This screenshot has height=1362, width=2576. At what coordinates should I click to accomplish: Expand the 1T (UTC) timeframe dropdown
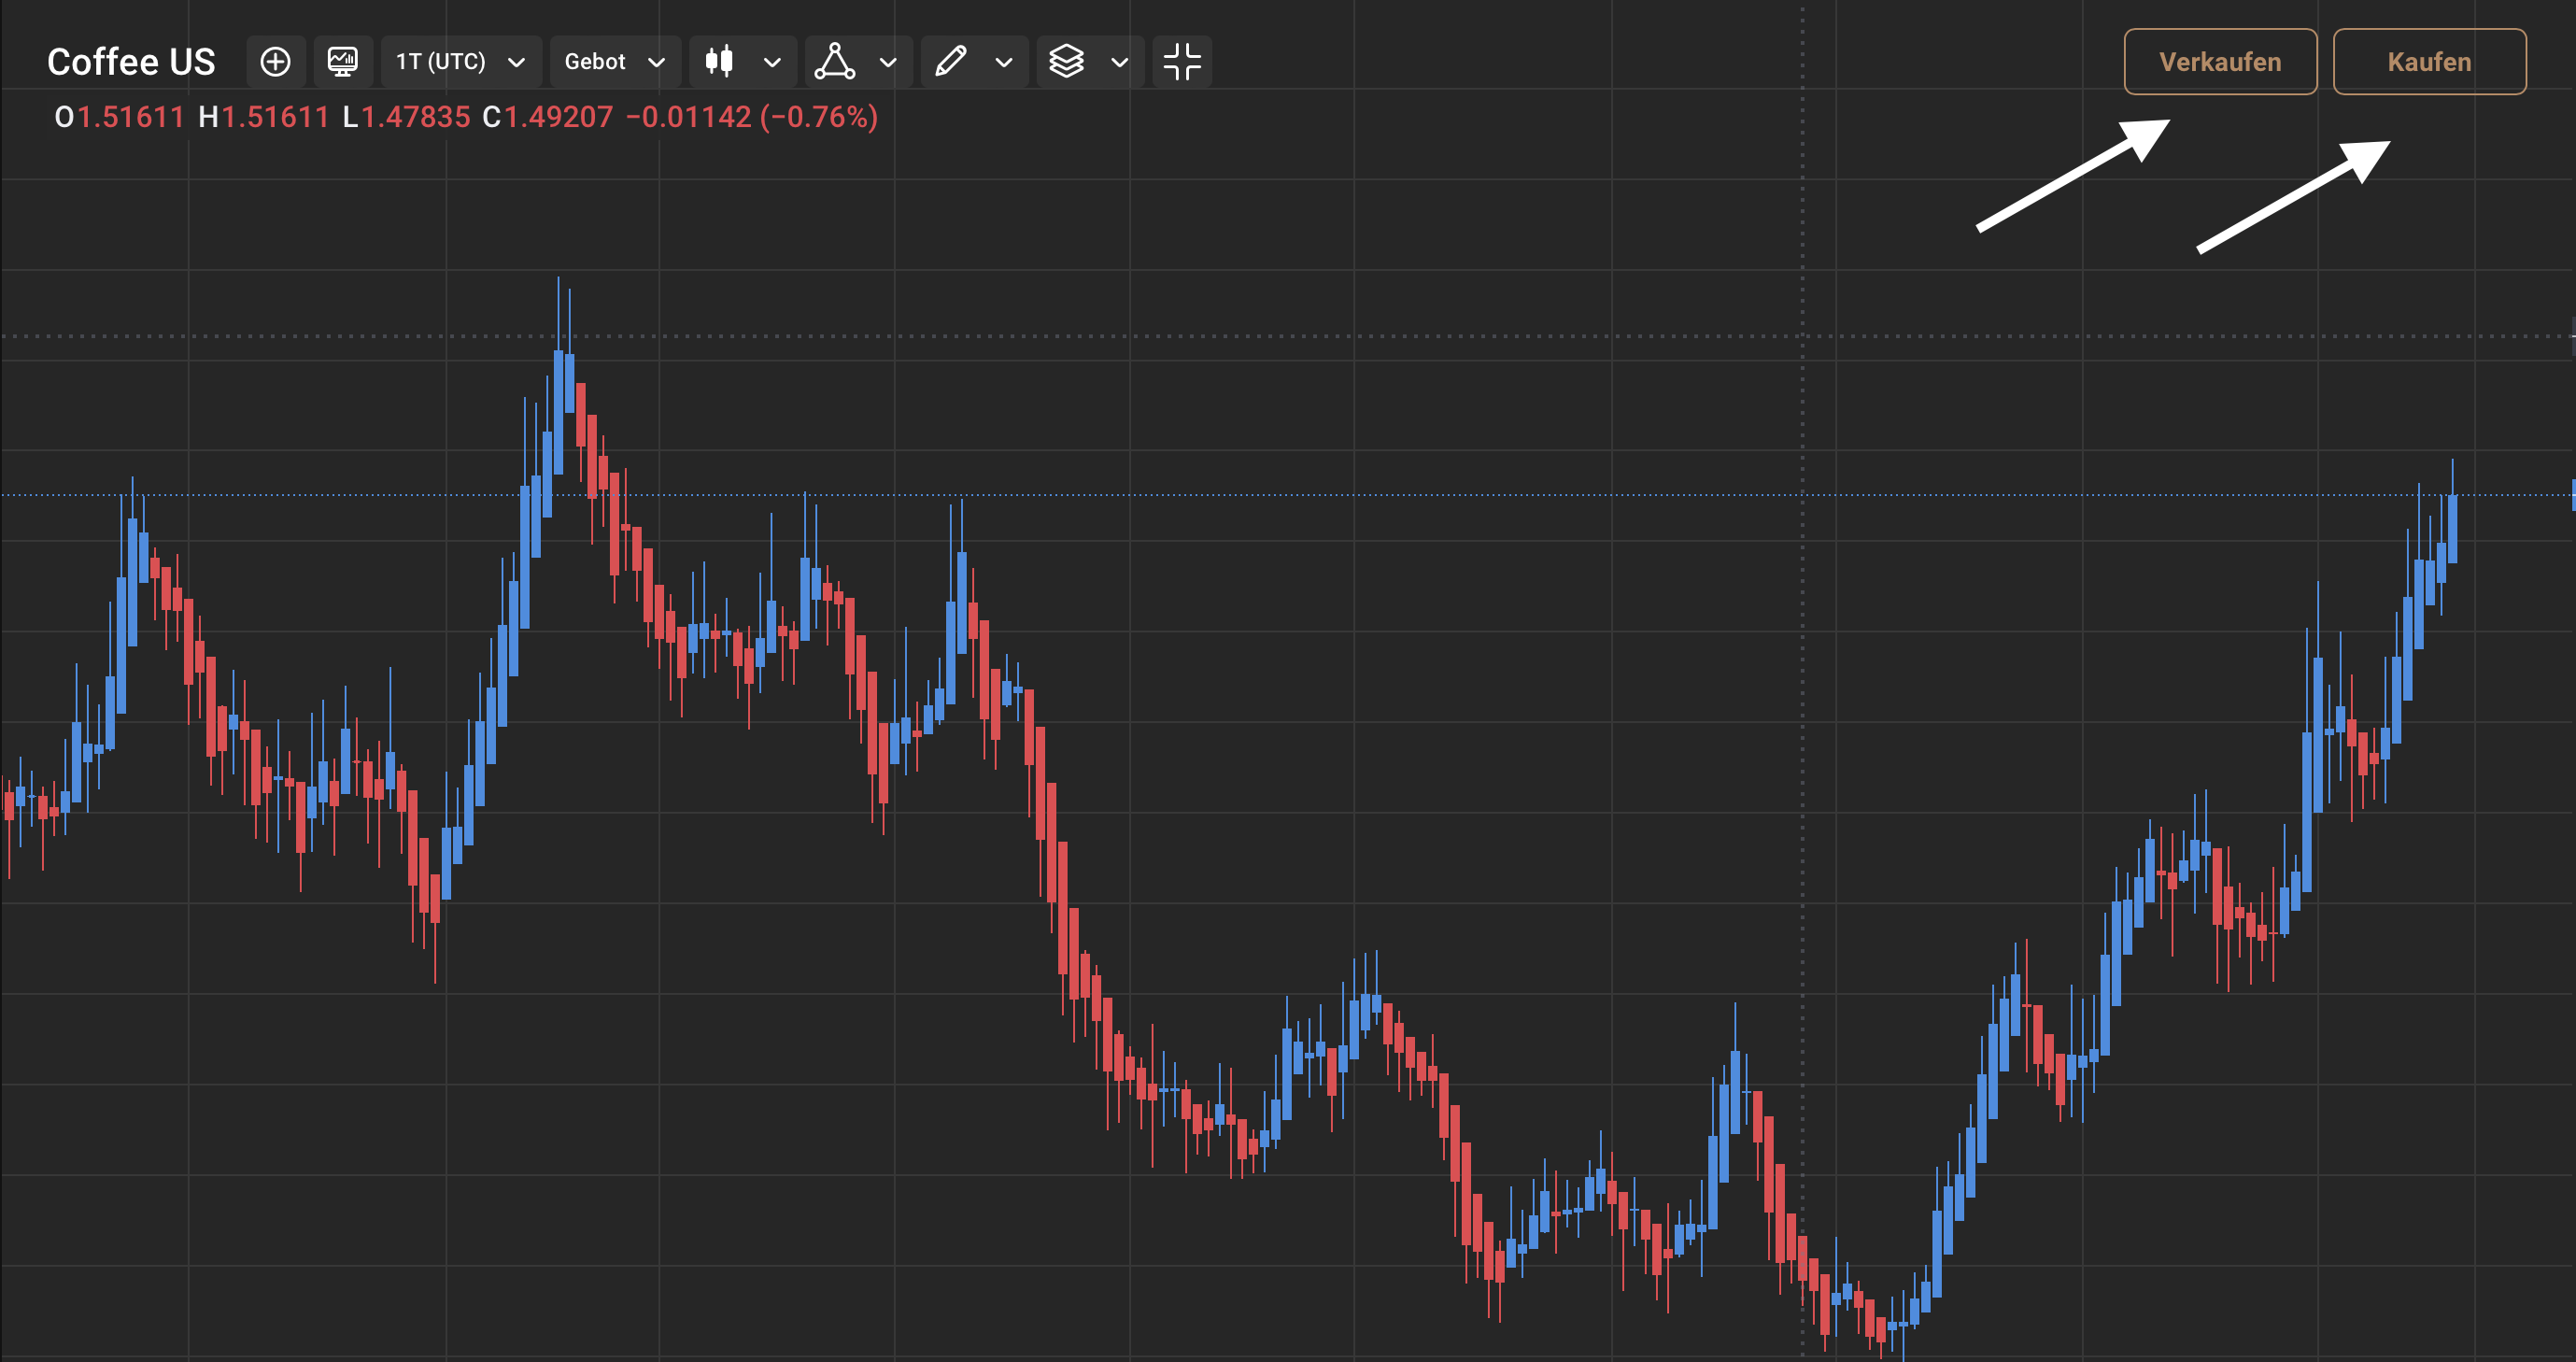[x=461, y=62]
